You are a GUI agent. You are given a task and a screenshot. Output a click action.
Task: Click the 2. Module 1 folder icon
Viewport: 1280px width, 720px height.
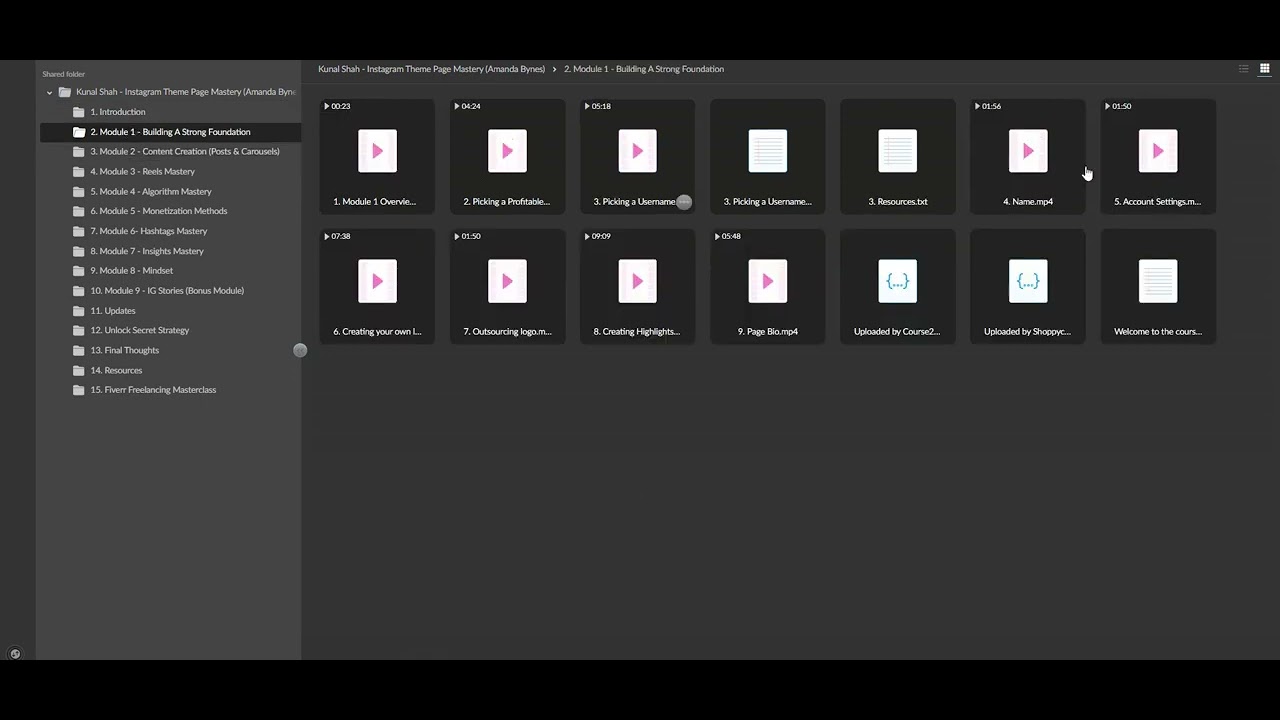click(x=79, y=132)
